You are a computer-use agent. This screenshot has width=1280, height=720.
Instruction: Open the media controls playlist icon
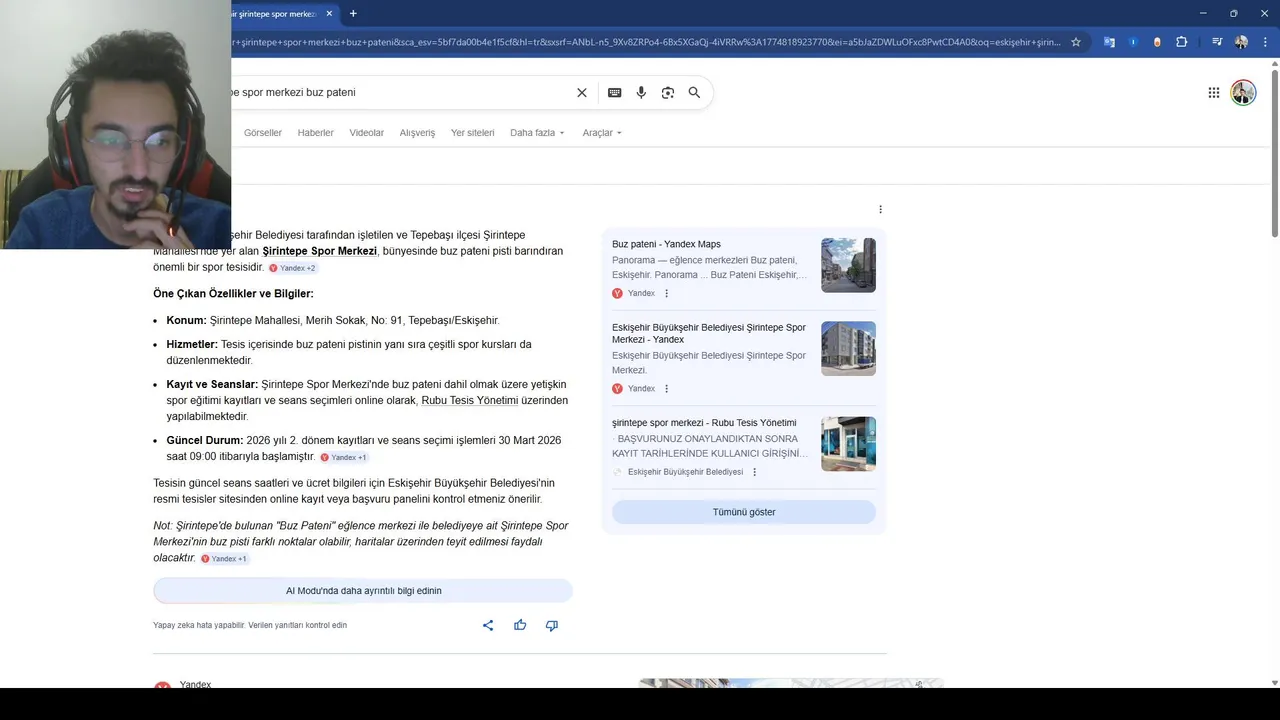(x=1217, y=42)
